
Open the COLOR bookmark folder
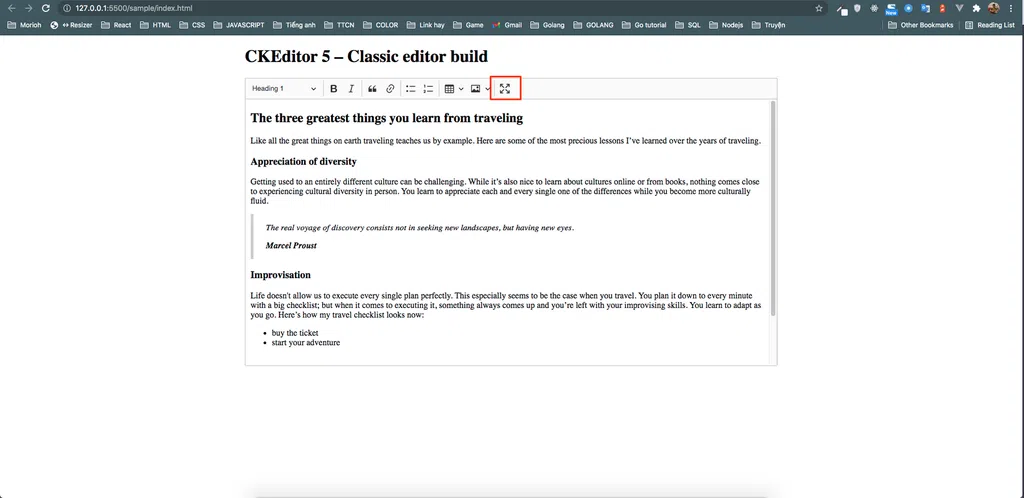coord(380,25)
